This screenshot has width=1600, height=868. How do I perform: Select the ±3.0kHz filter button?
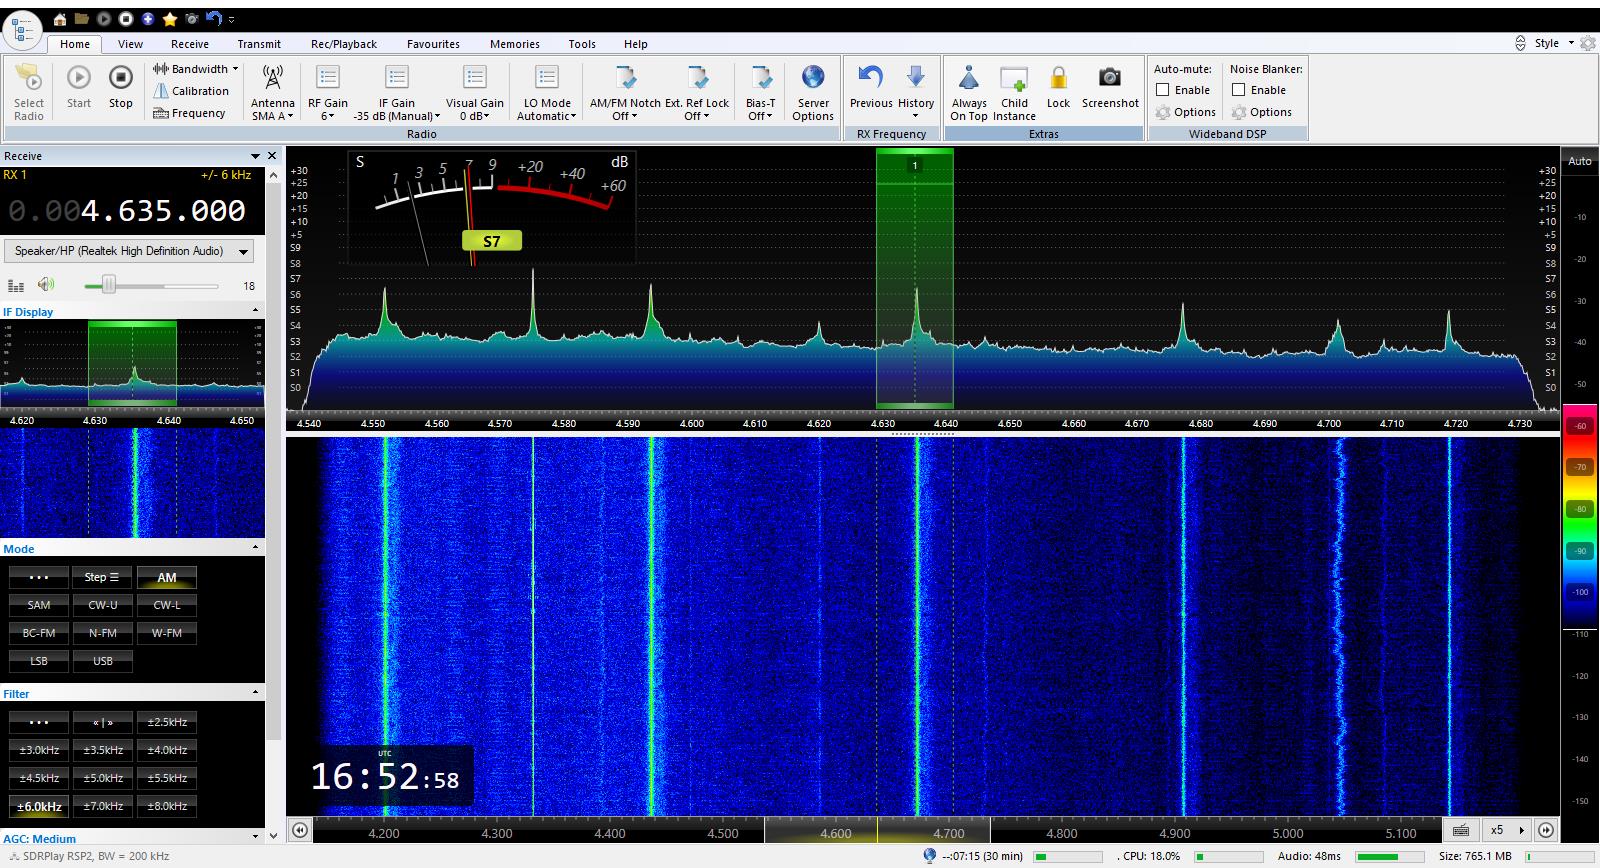(x=39, y=750)
